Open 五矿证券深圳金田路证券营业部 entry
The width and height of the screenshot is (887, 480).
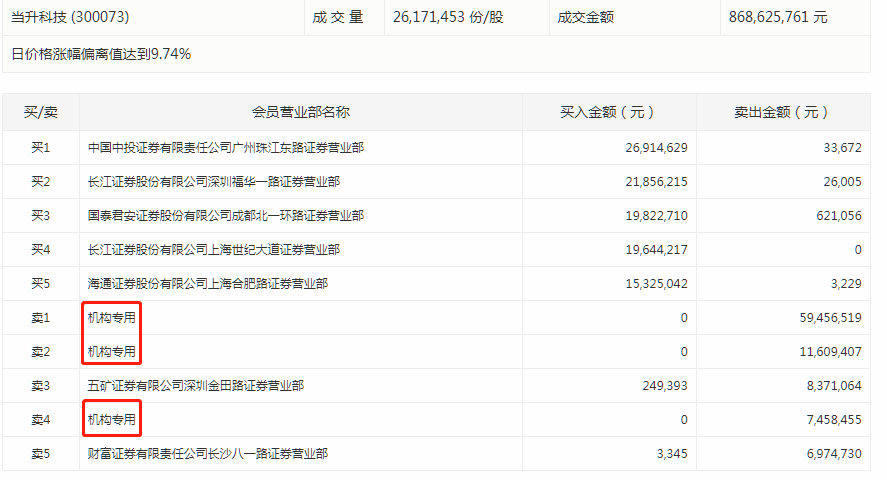click(195, 386)
